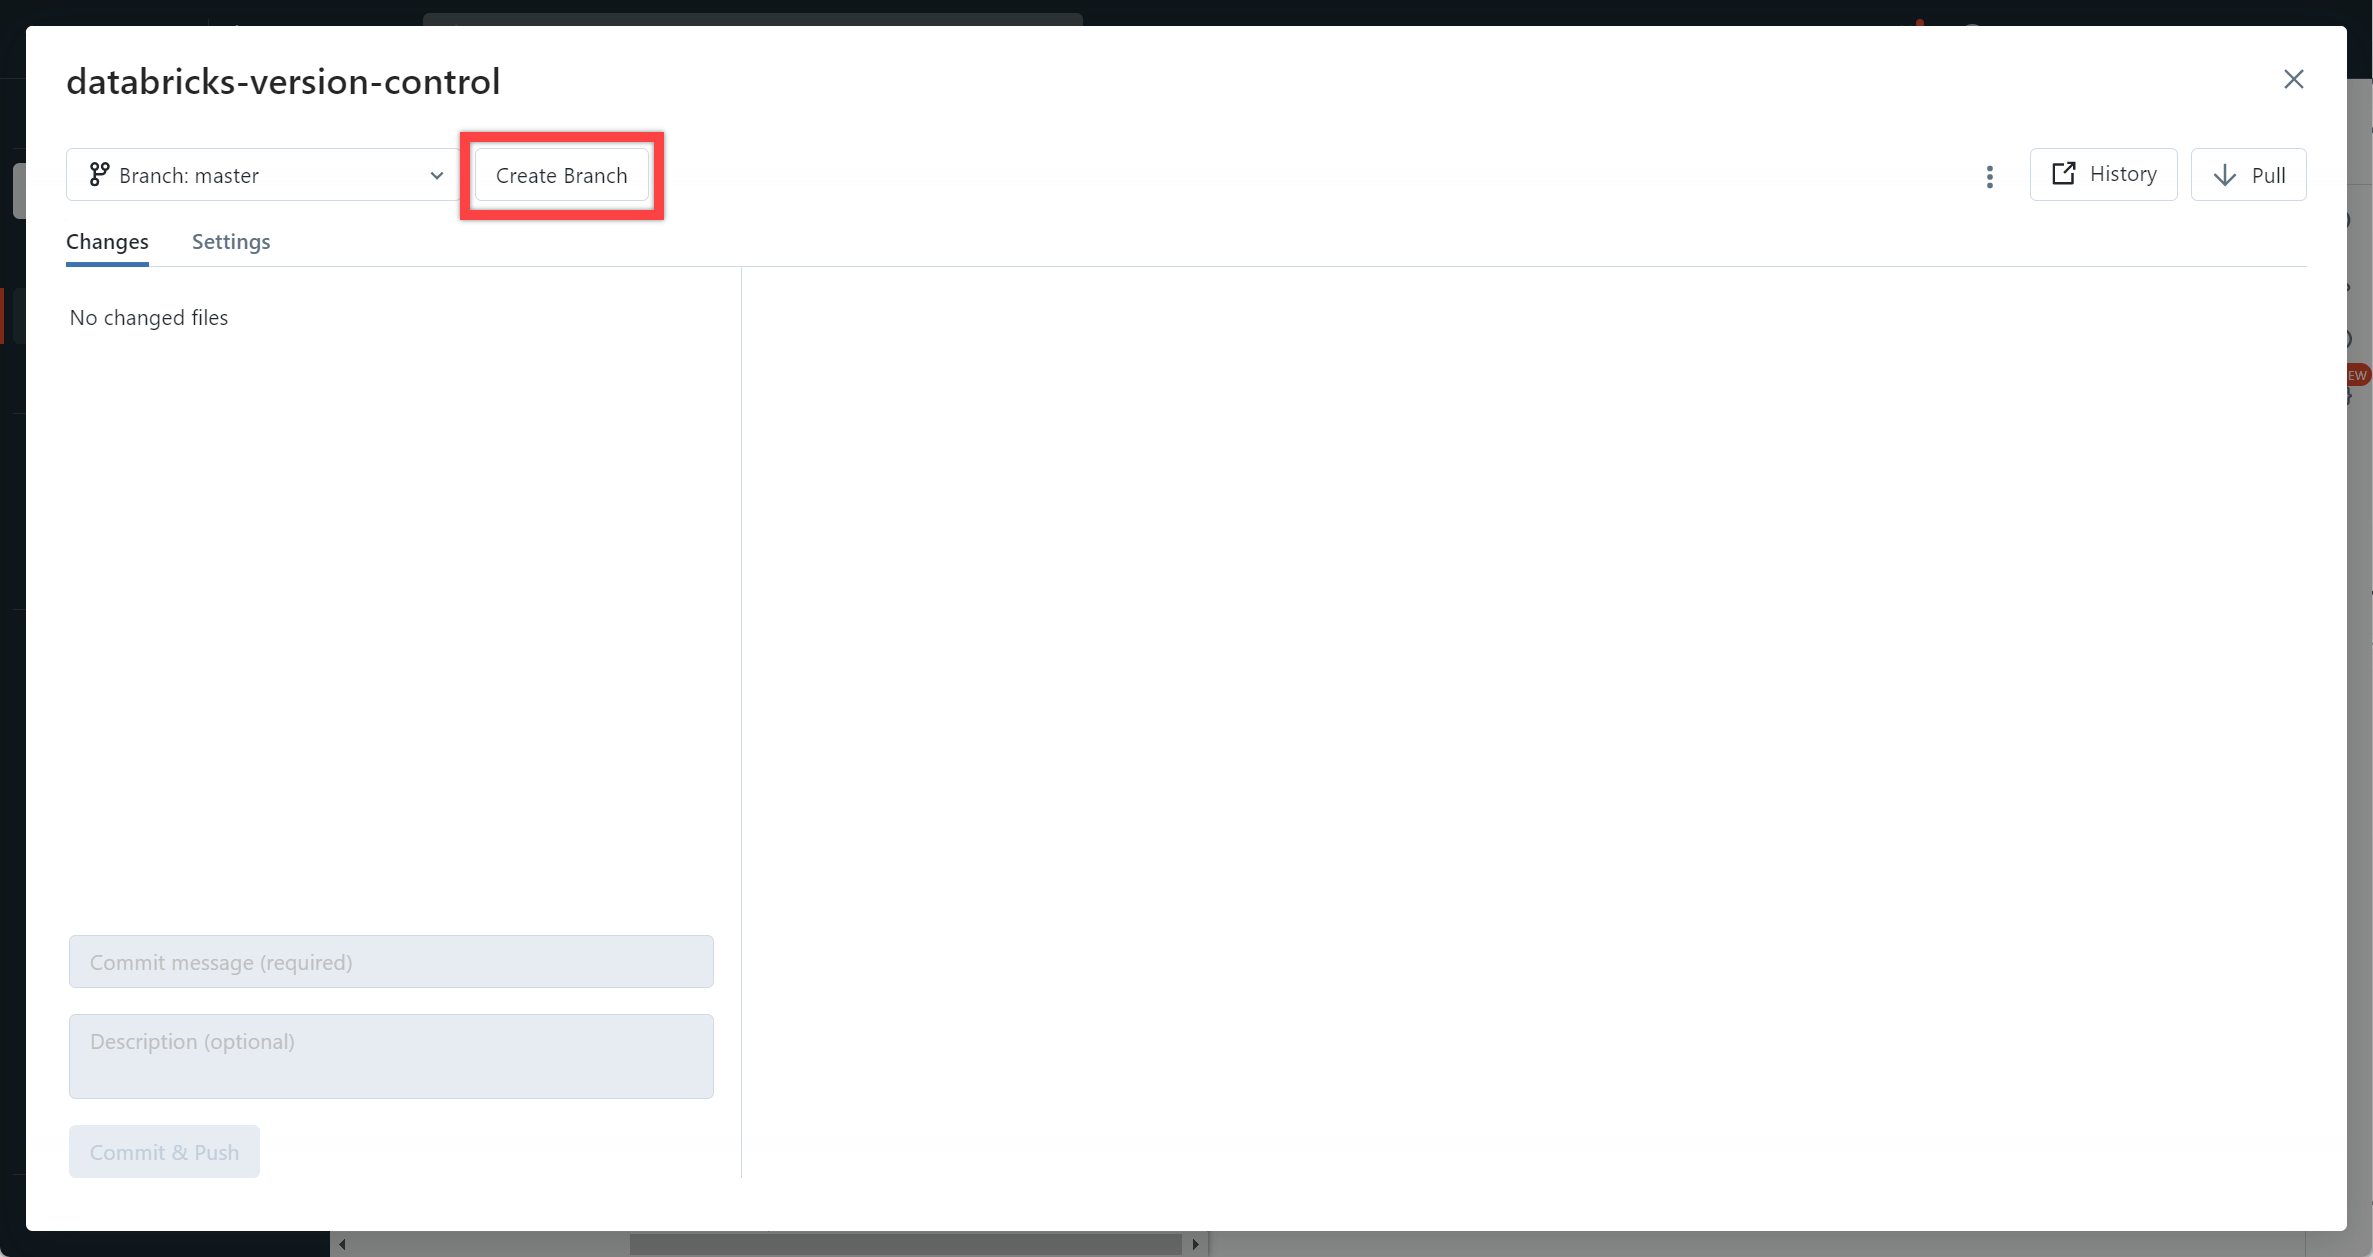Open the three-dot kebab menu
This screenshot has height=1257, width=2373.
click(x=1989, y=176)
